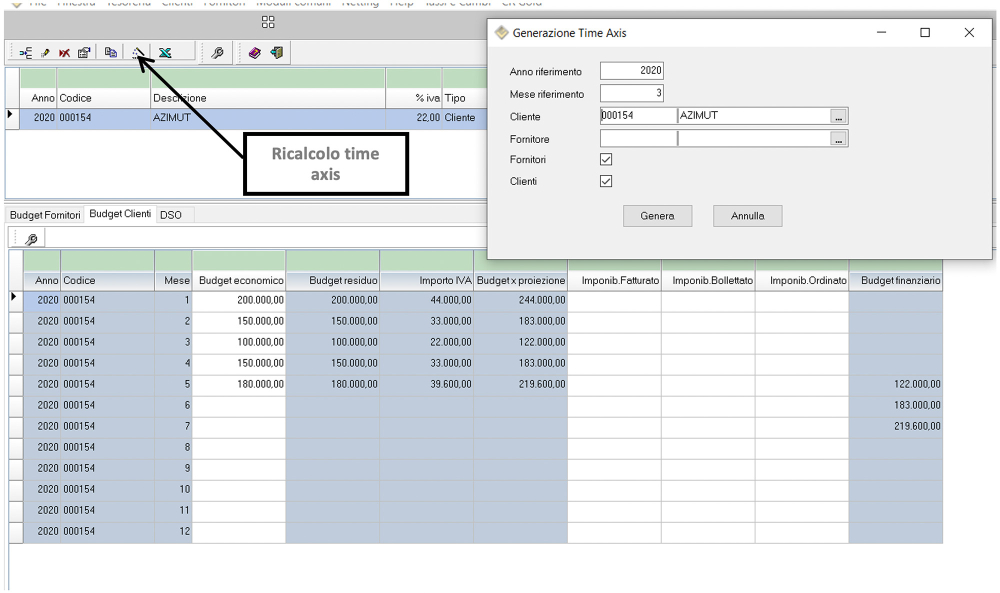Click the Ricalcolo time axis toolbar icon
Screen dimensions: 1000x593
click(138, 53)
